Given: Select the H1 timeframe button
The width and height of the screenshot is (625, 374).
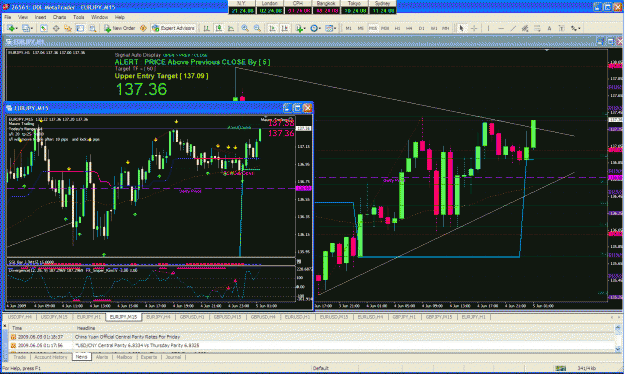Looking at the screenshot, I should [x=397, y=28].
